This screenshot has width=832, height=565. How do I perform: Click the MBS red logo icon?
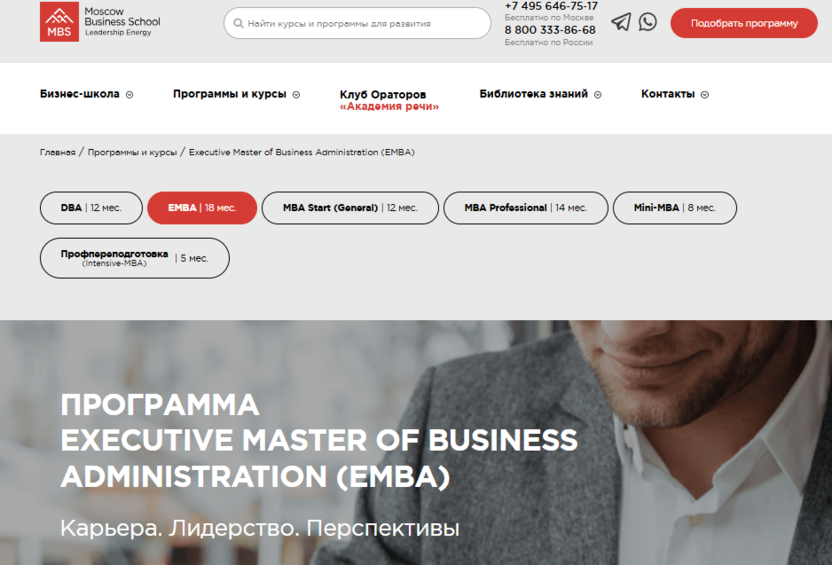[59, 22]
